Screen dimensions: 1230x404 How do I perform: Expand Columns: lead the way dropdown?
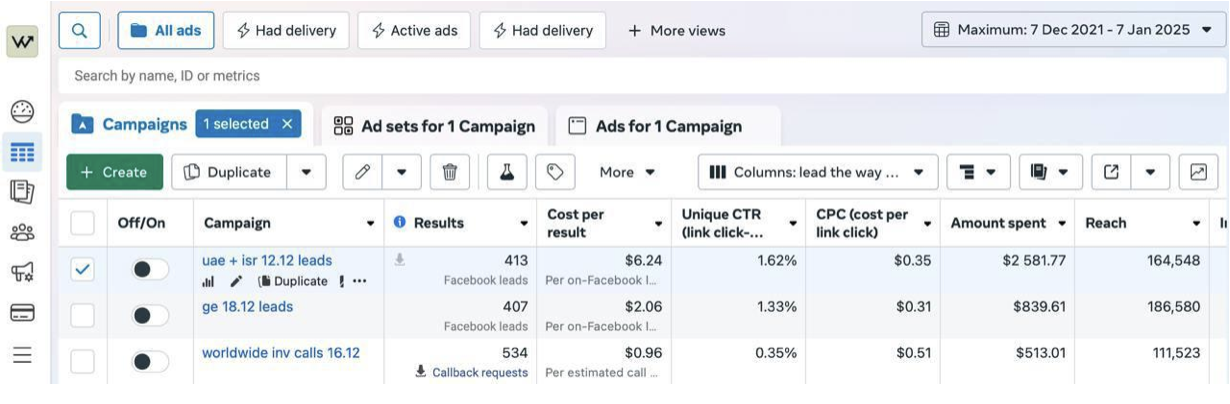click(x=818, y=172)
